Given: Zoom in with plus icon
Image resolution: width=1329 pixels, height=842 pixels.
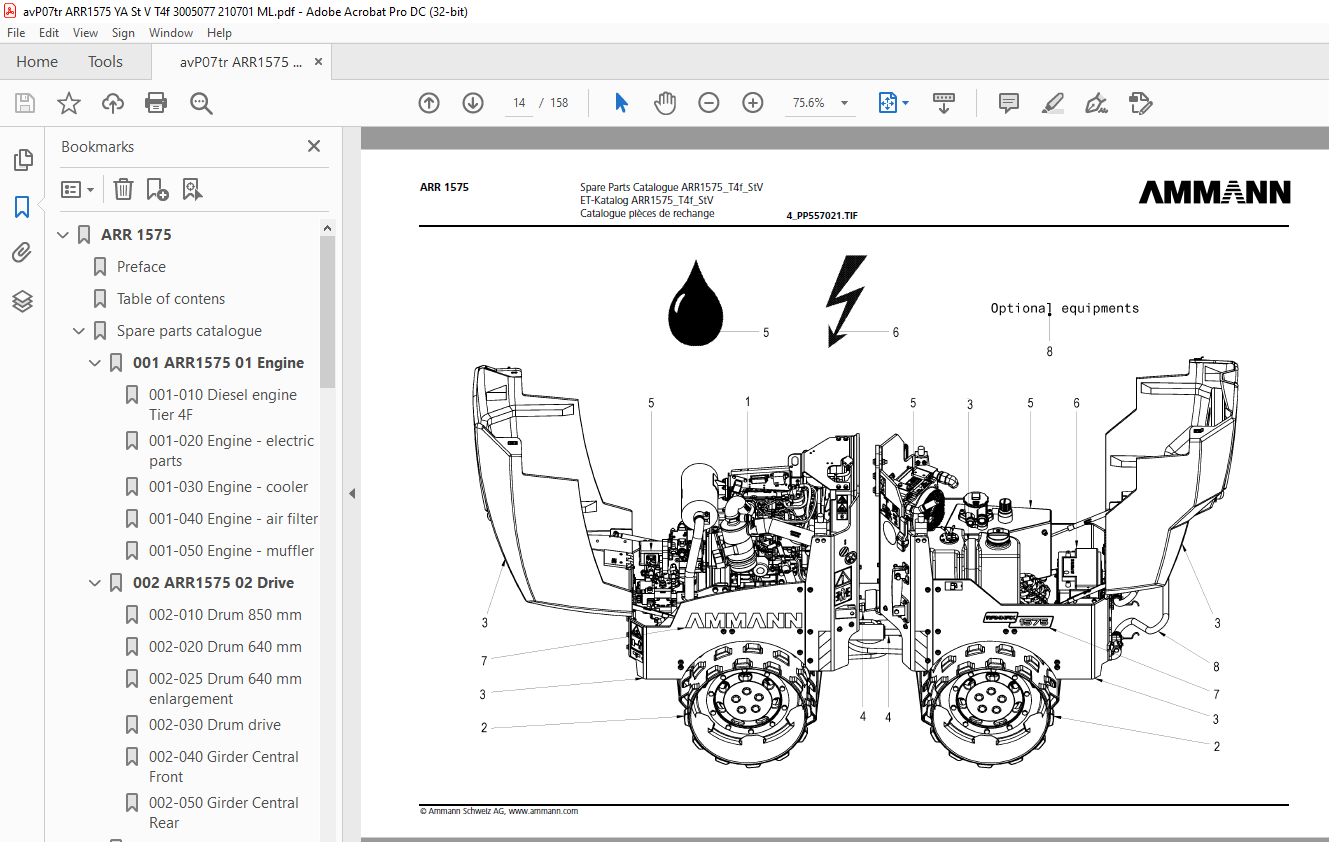Looking at the screenshot, I should [x=753, y=103].
